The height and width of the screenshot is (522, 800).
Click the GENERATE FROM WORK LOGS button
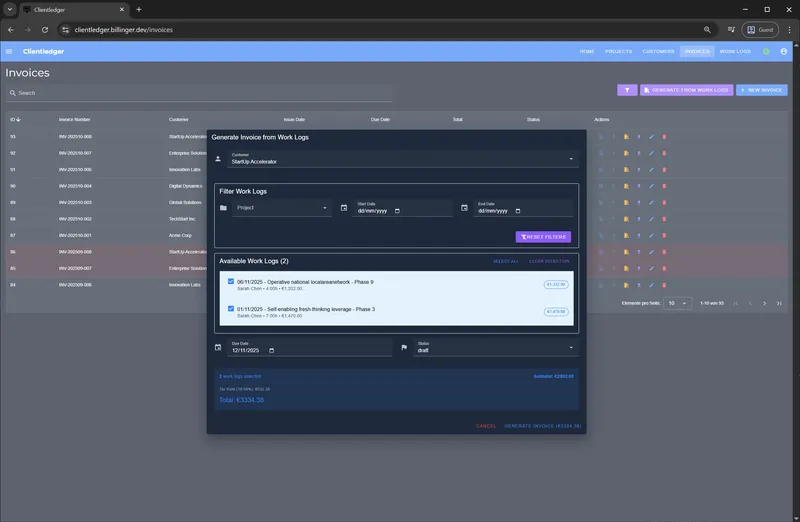687,90
